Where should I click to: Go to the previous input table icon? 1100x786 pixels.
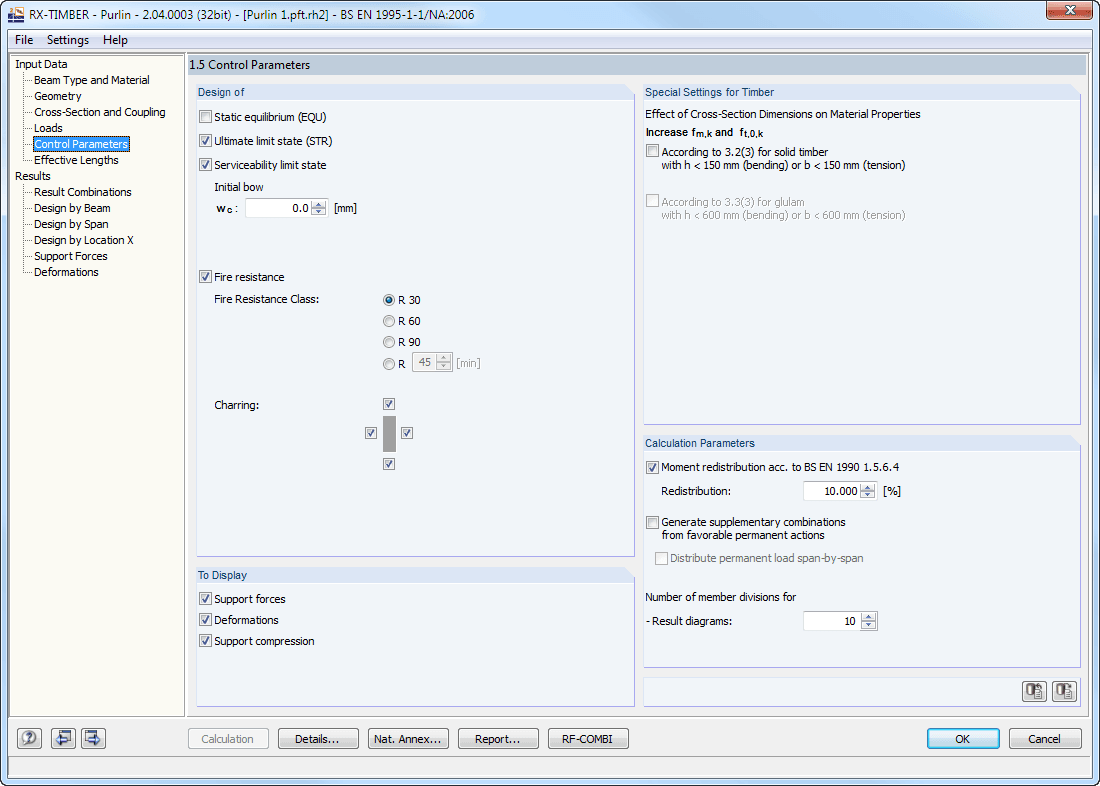tap(60, 738)
